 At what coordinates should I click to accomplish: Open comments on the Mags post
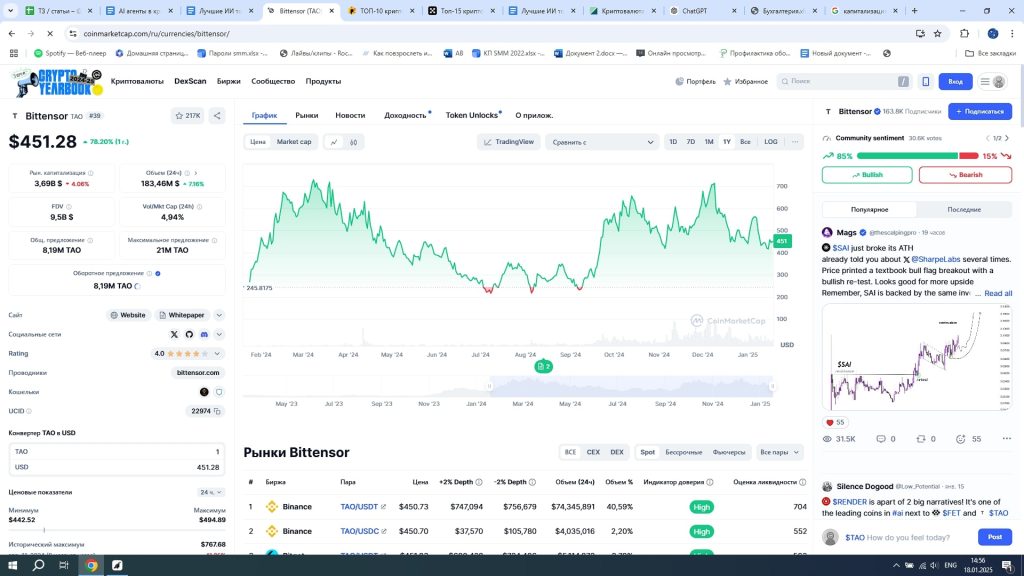pyautogui.click(x=886, y=439)
